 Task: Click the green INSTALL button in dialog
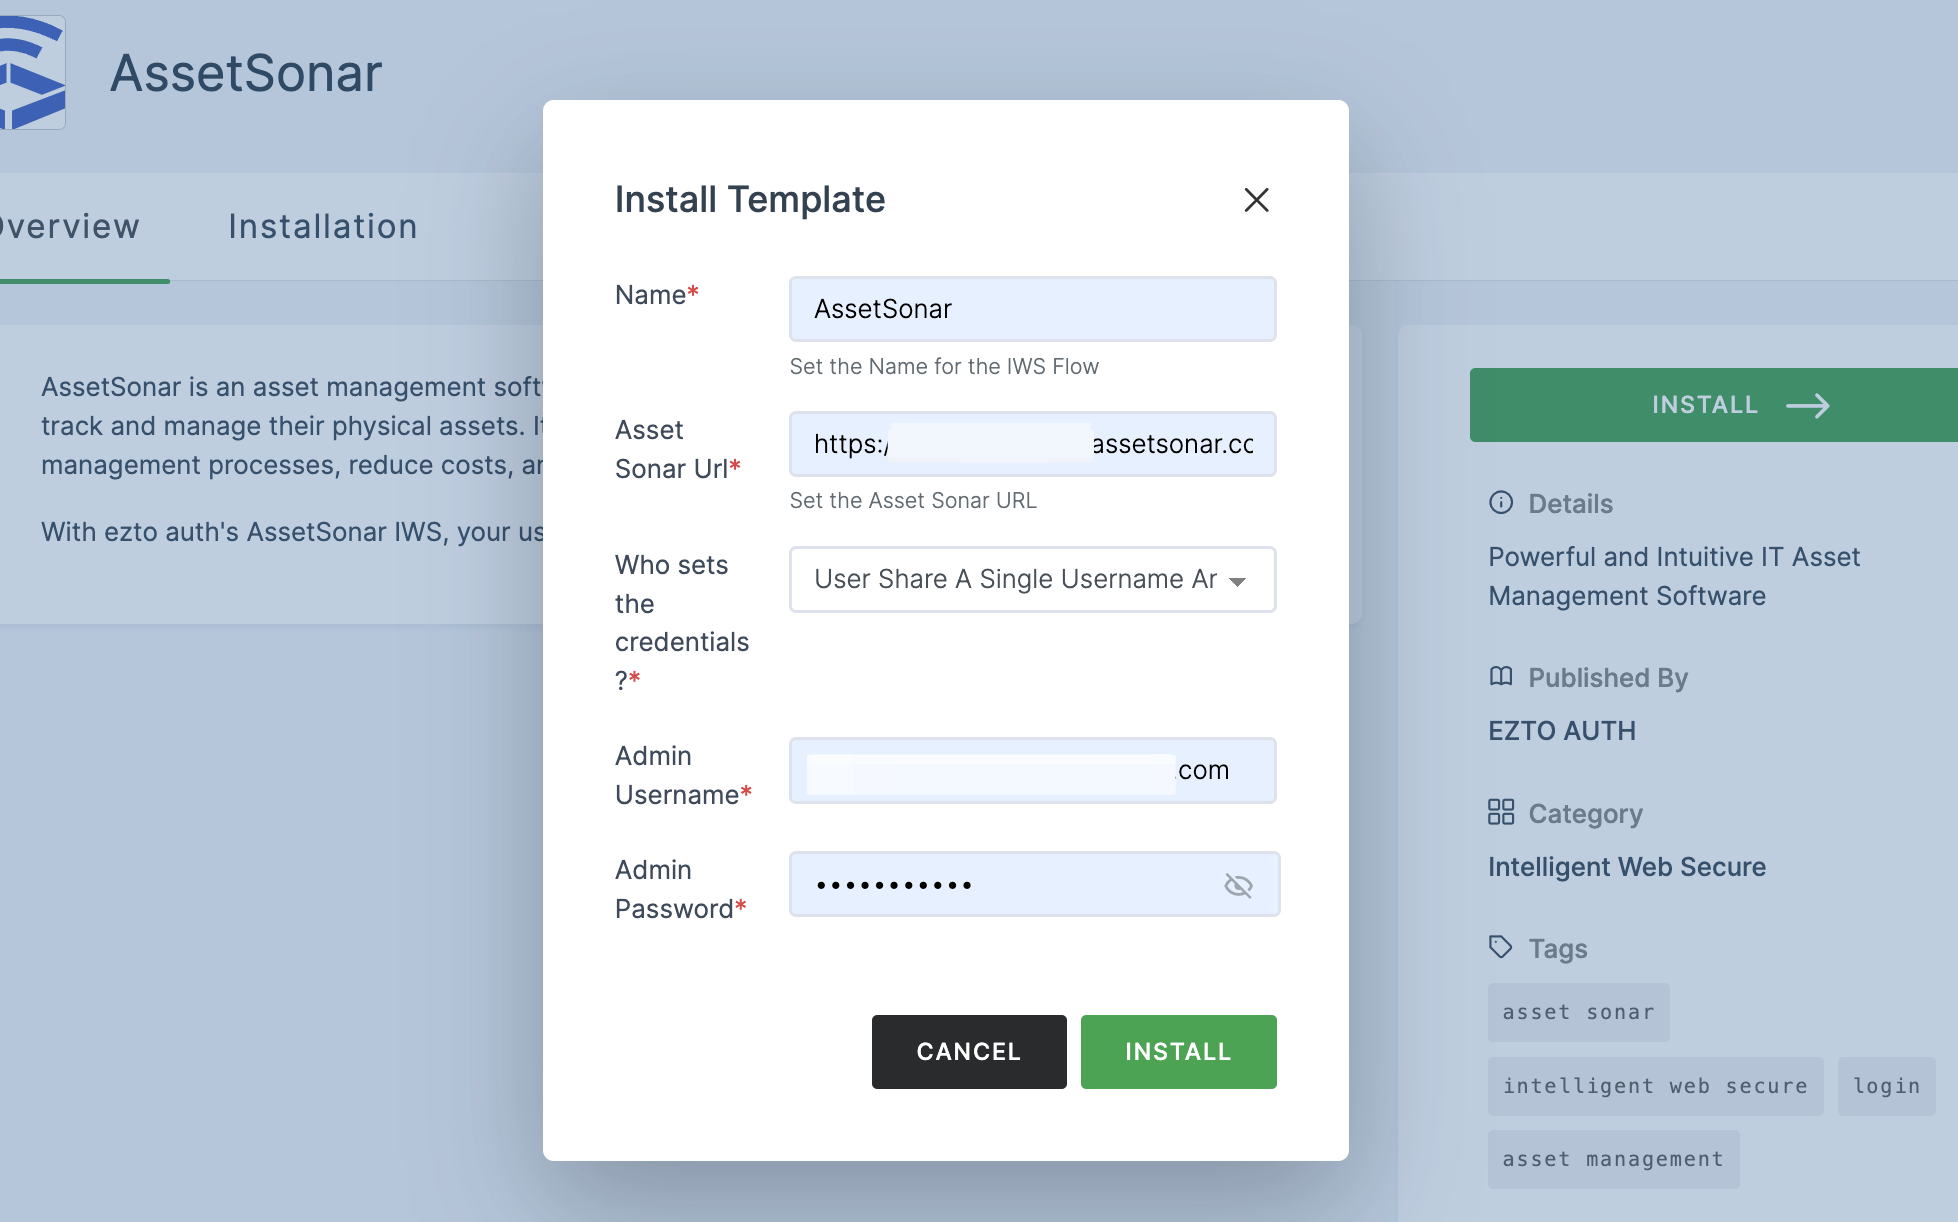(1178, 1052)
